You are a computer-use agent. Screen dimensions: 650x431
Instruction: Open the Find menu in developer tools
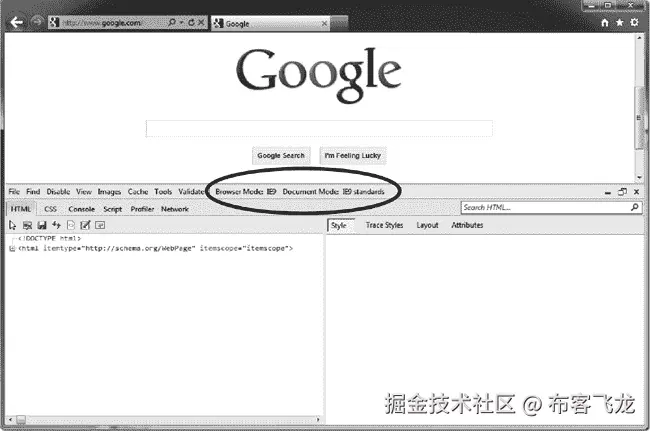(33, 191)
